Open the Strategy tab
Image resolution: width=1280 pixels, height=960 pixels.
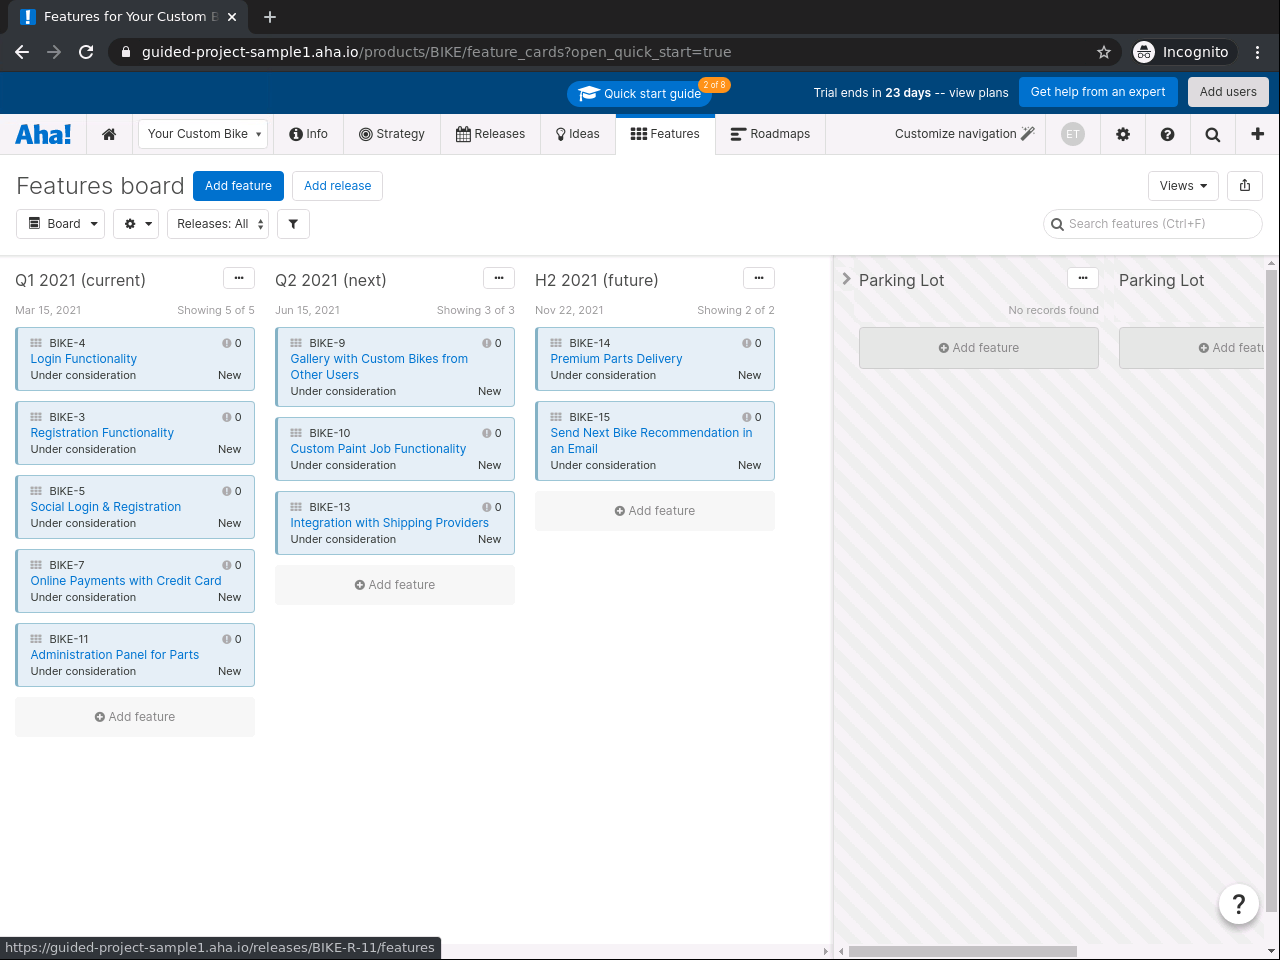coord(392,134)
